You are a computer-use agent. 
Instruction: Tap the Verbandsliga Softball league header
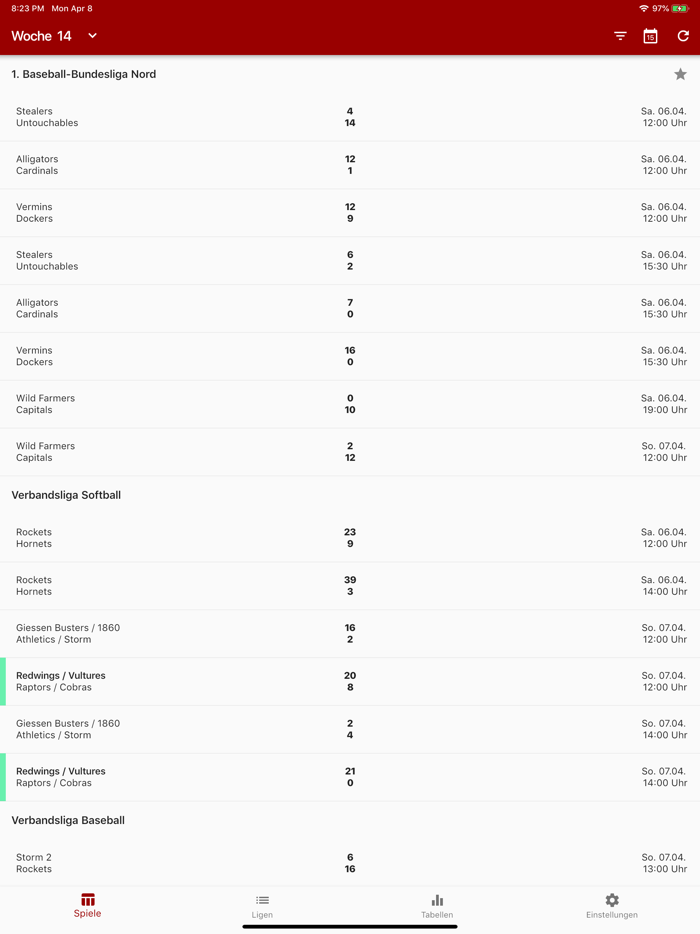[66, 495]
